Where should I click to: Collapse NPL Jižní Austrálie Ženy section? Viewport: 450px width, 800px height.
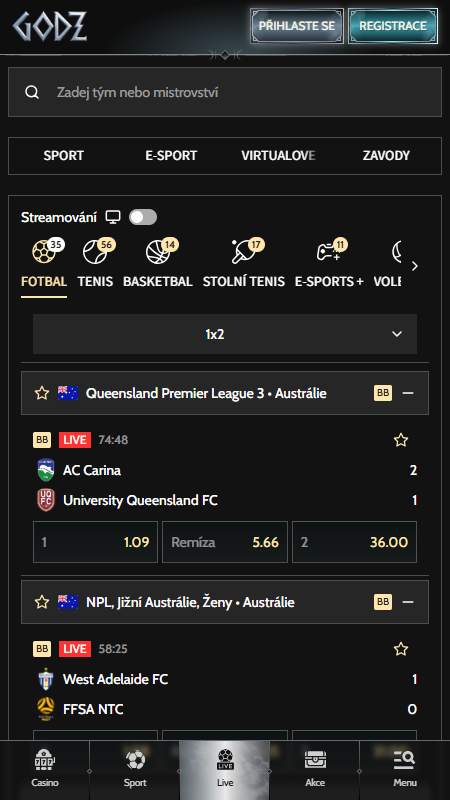[408, 602]
